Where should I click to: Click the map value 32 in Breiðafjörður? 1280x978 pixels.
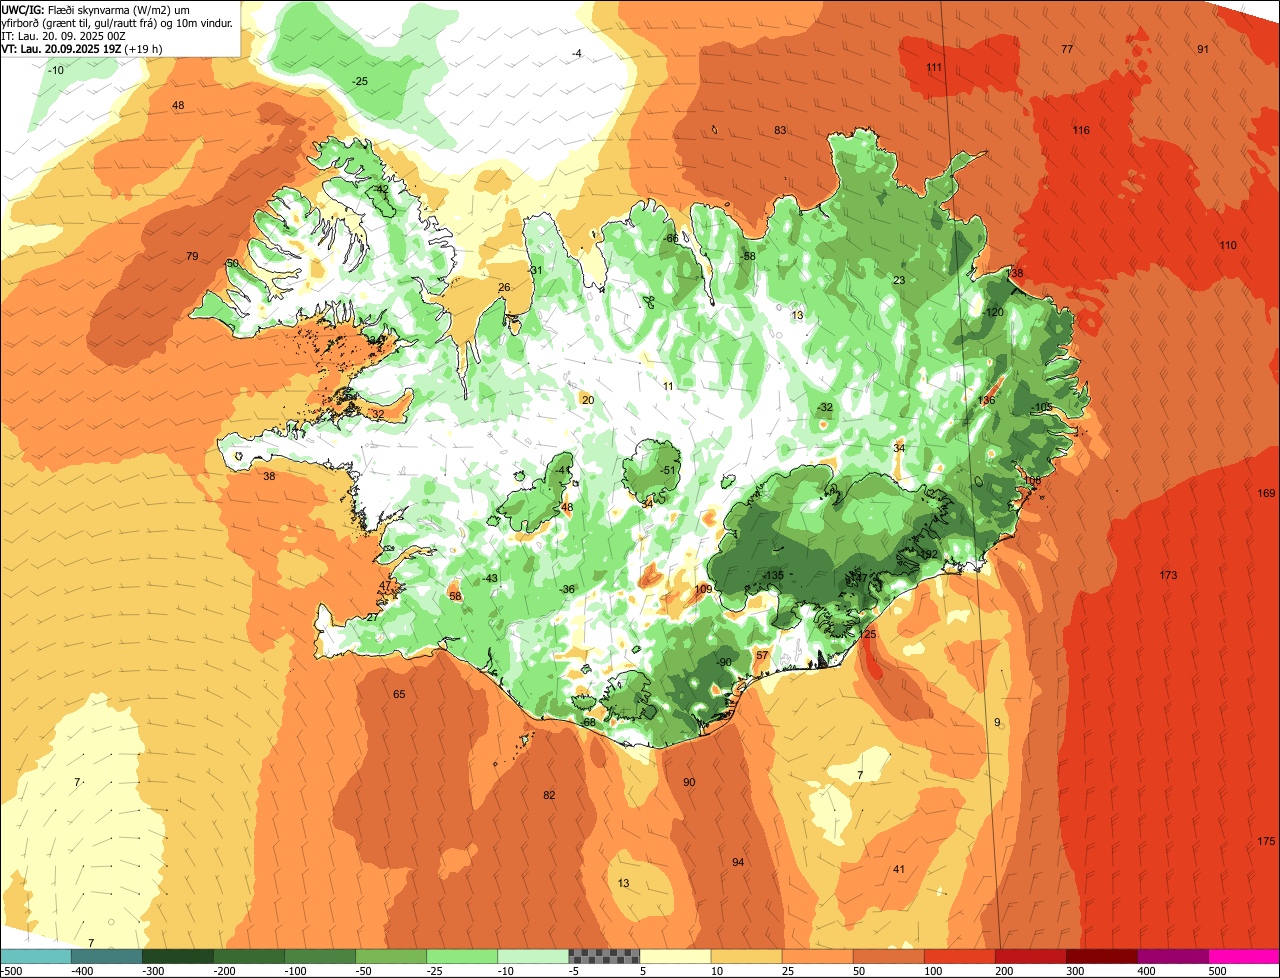point(378,415)
